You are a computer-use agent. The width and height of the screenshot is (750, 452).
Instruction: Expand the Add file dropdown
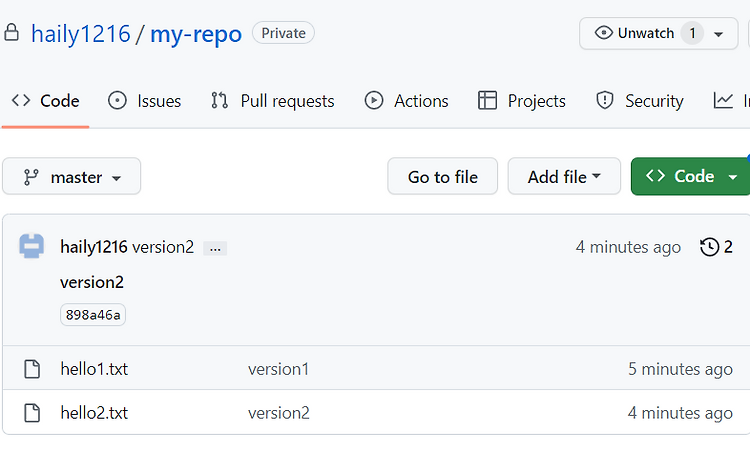[564, 176]
